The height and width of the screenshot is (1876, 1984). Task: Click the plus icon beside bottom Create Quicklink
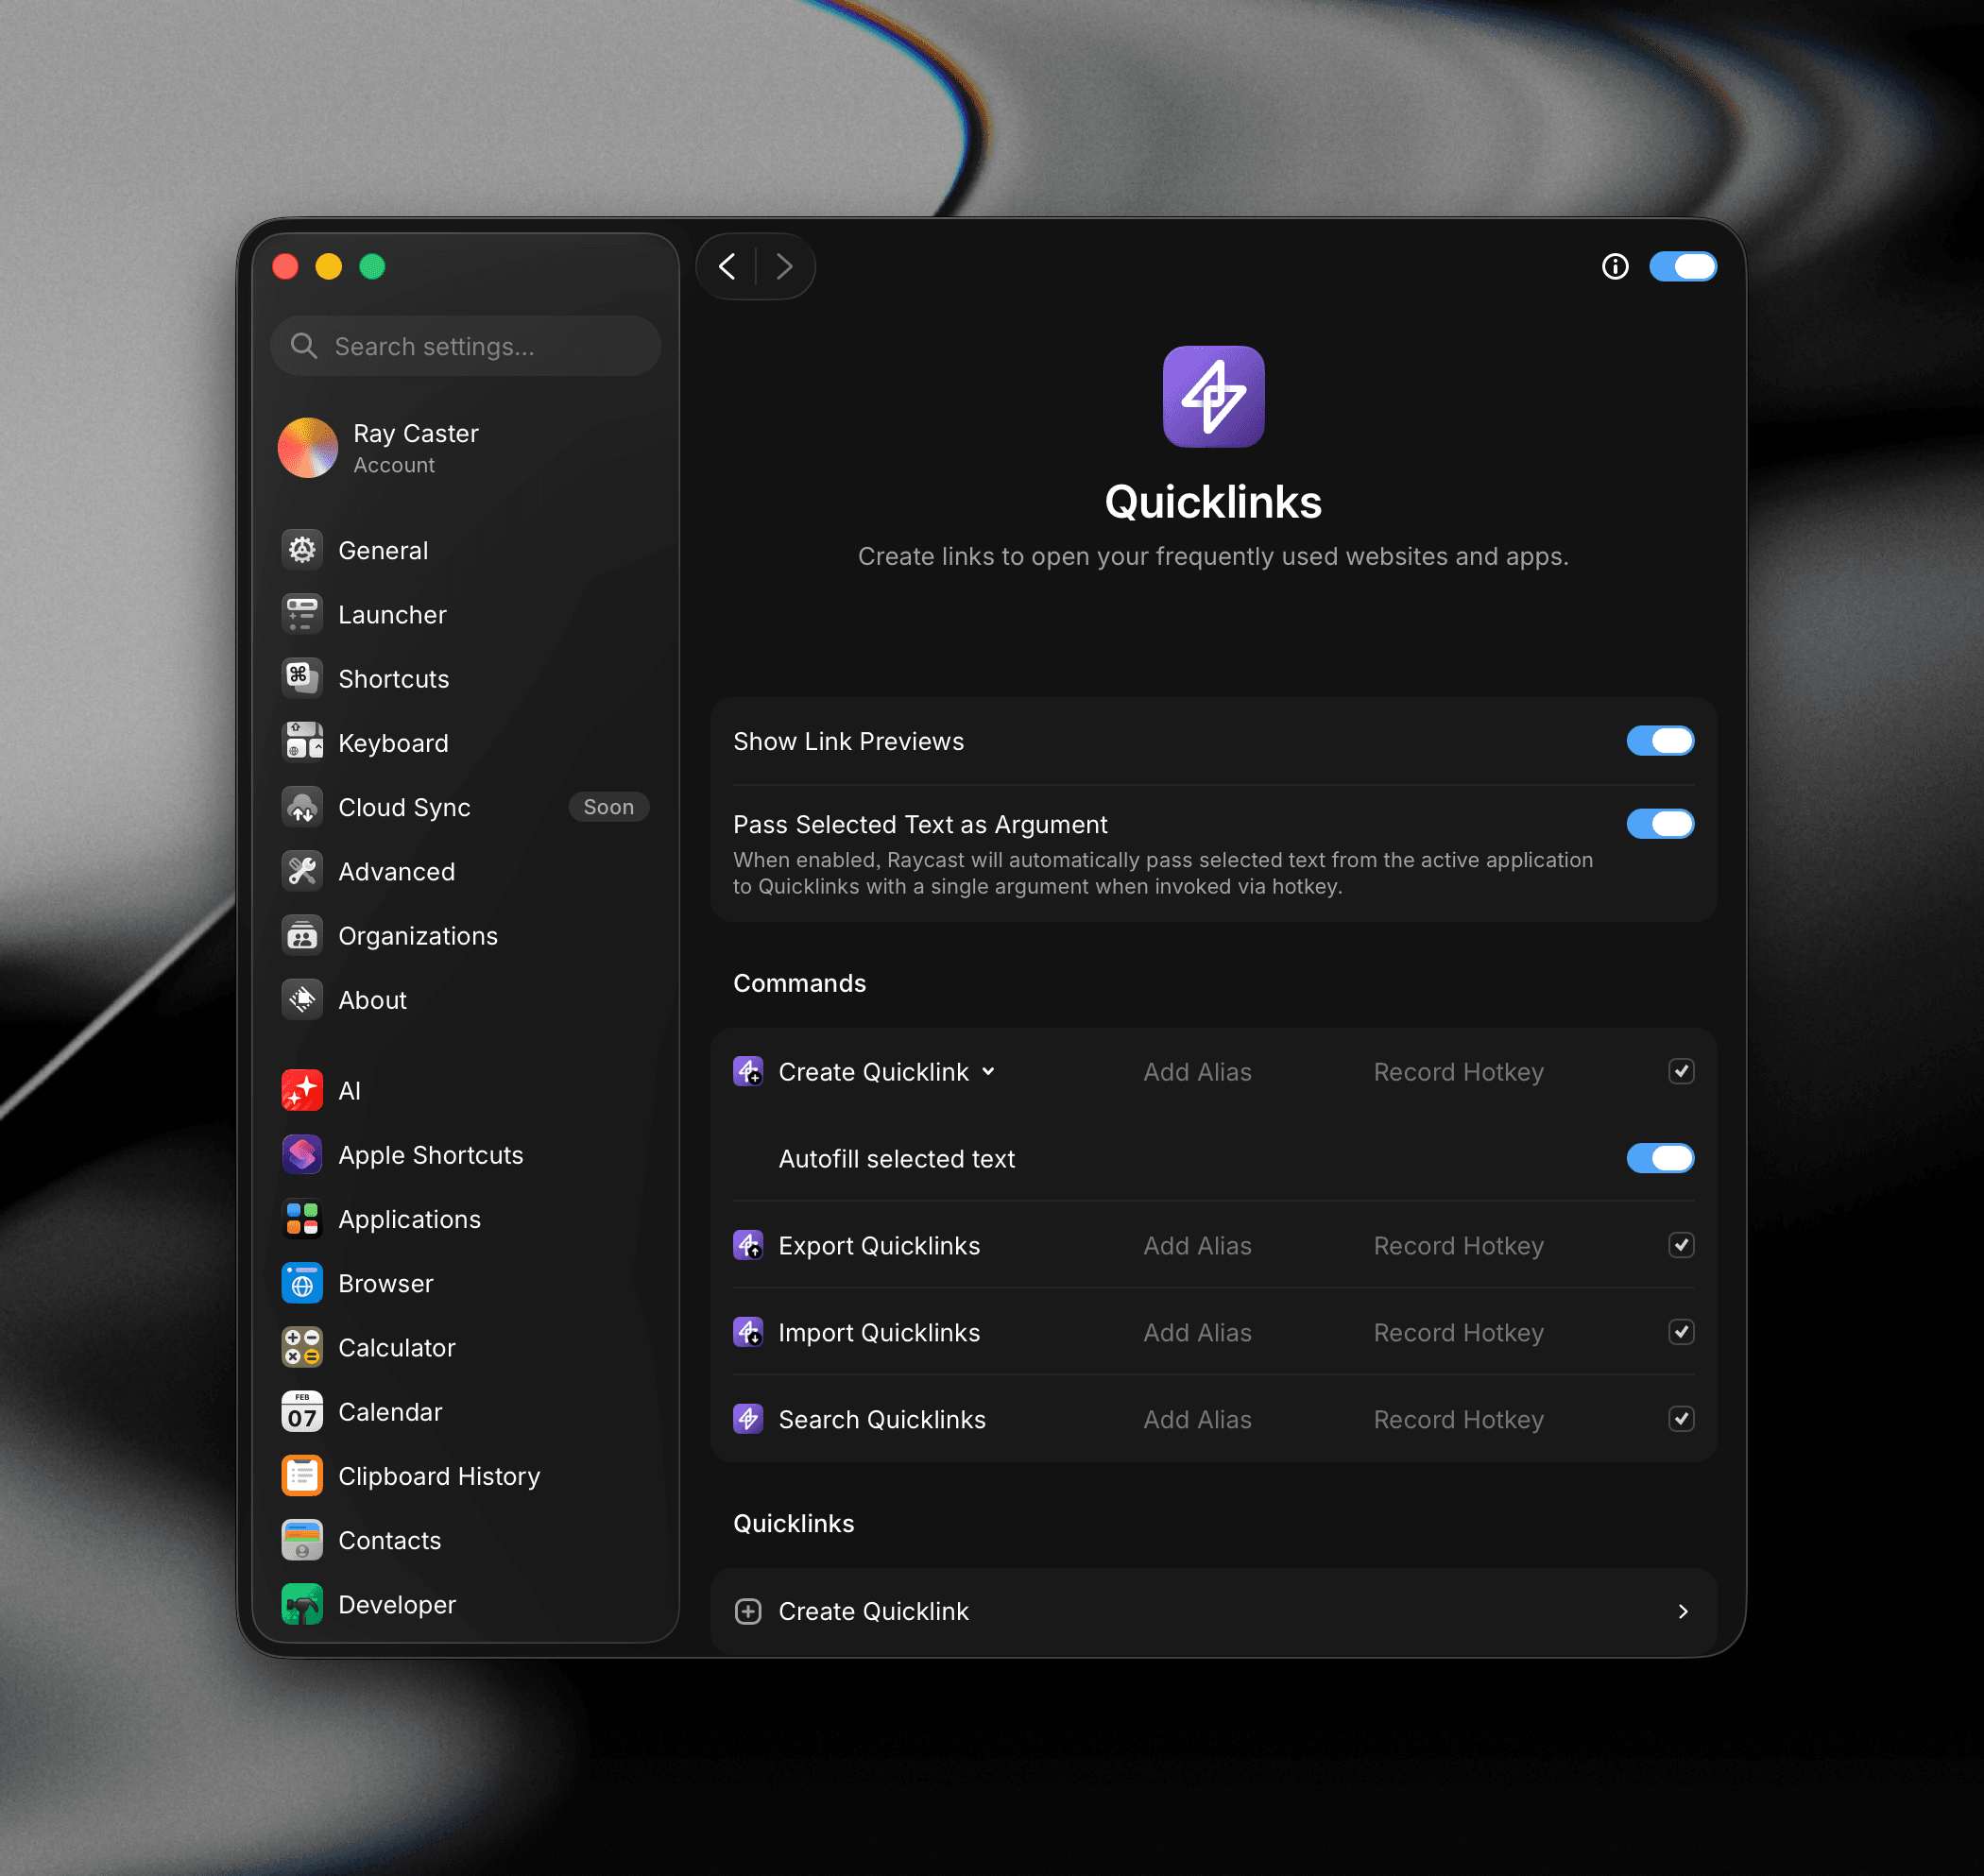click(748, 1611)
